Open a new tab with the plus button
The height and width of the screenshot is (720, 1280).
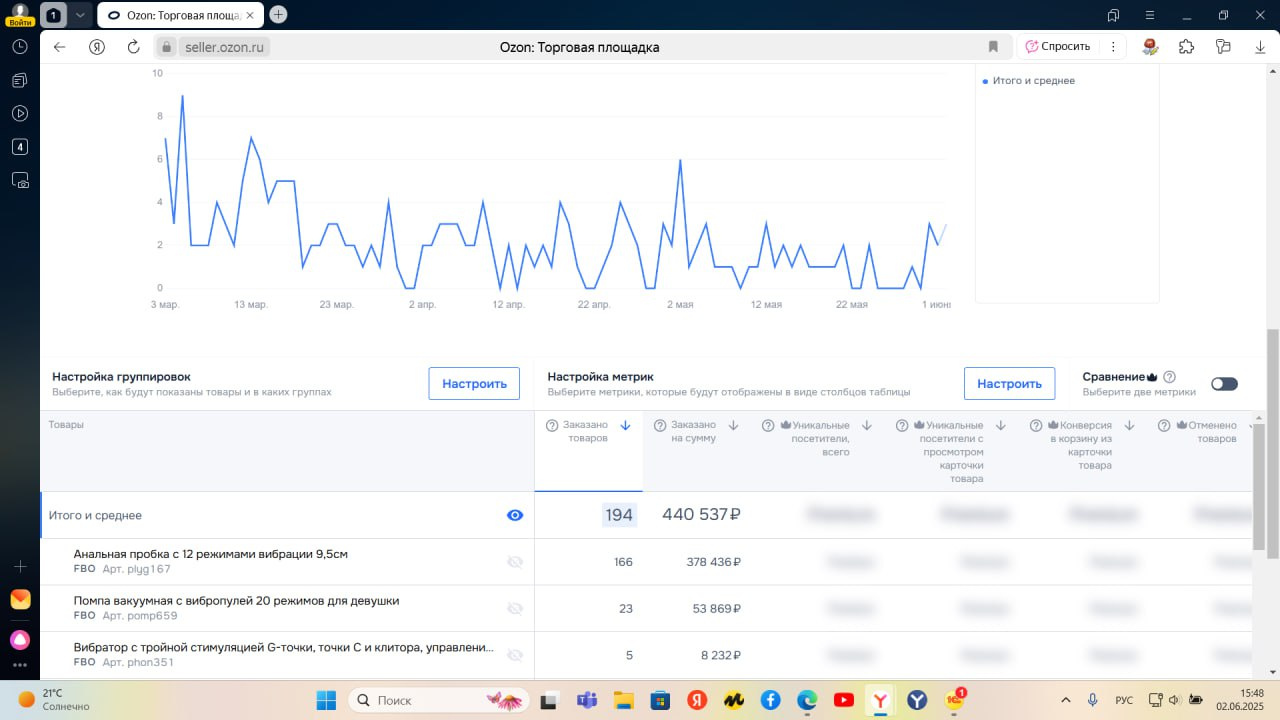pyautogui.click(x=278, y=14)
